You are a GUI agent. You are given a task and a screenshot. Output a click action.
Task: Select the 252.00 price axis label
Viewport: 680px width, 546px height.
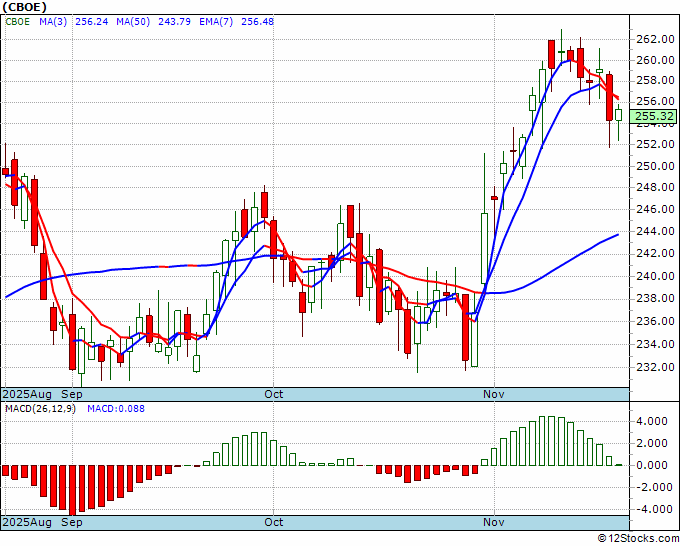click(x=655, y=144)
